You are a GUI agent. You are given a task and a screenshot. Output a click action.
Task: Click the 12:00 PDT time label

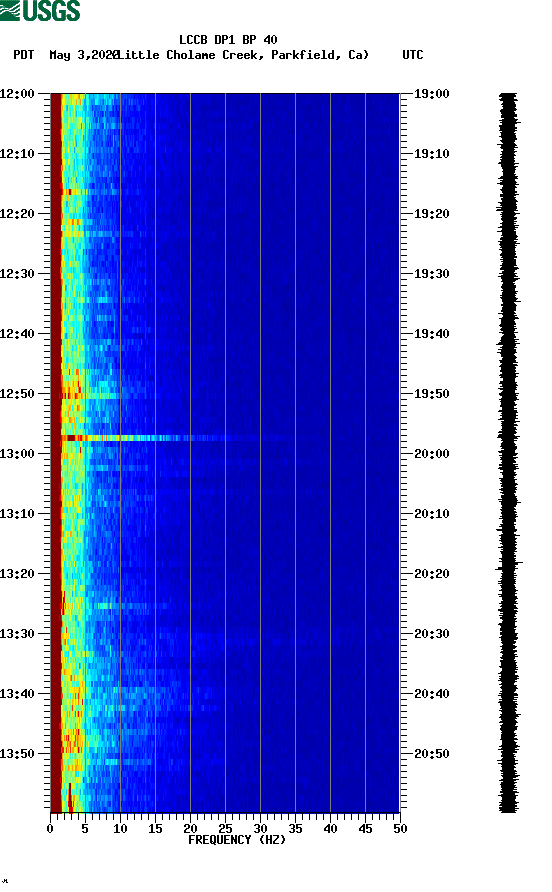(x=18, y=94)
